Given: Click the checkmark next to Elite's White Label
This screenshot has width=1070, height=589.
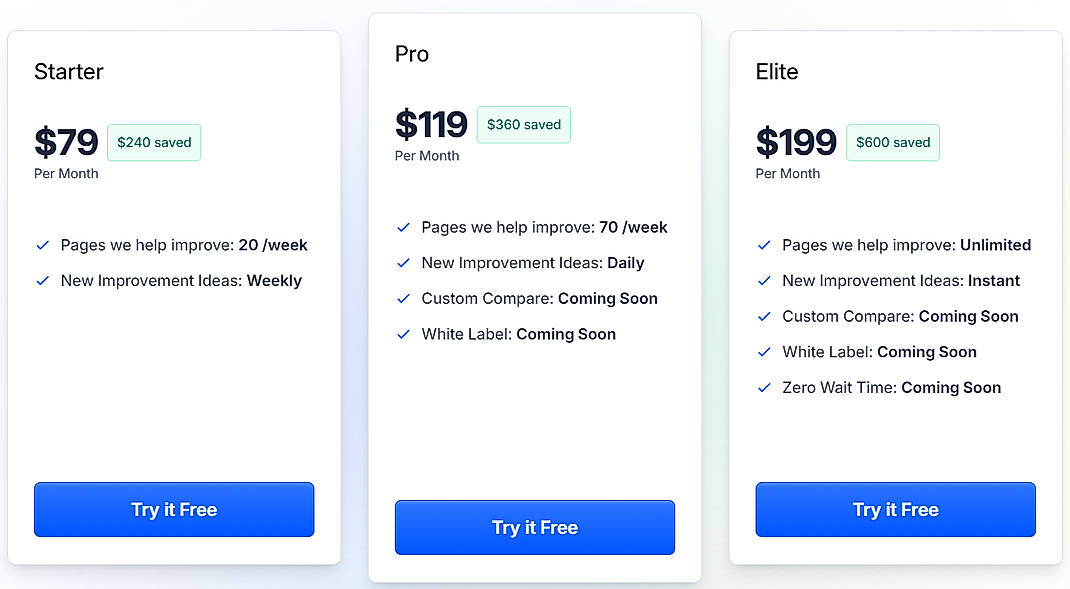Looking at the screenshot, I should tap(764, 352).
